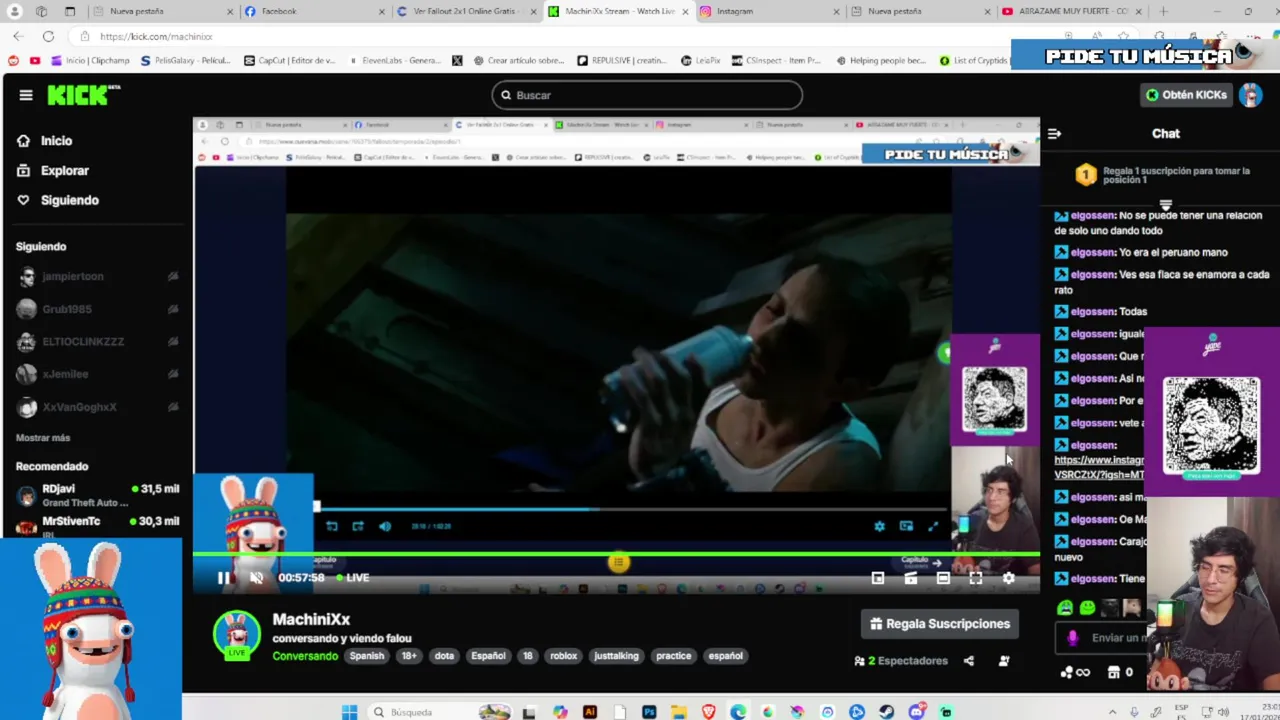Open Photoshop from the taskbar
1280x720 pixels.
[x=649, y=712]
